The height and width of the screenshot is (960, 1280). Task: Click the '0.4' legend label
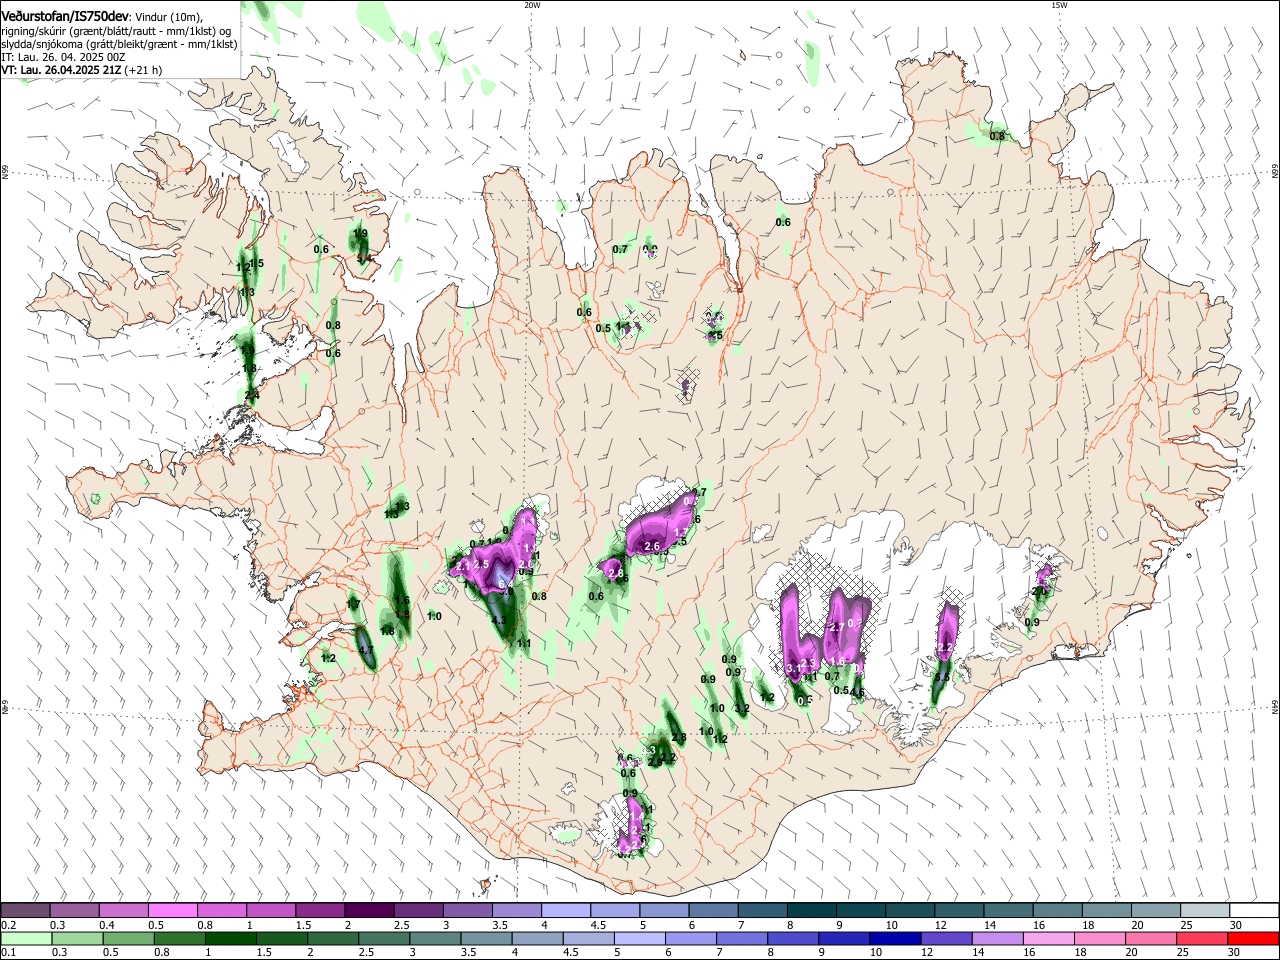point(107,925)
